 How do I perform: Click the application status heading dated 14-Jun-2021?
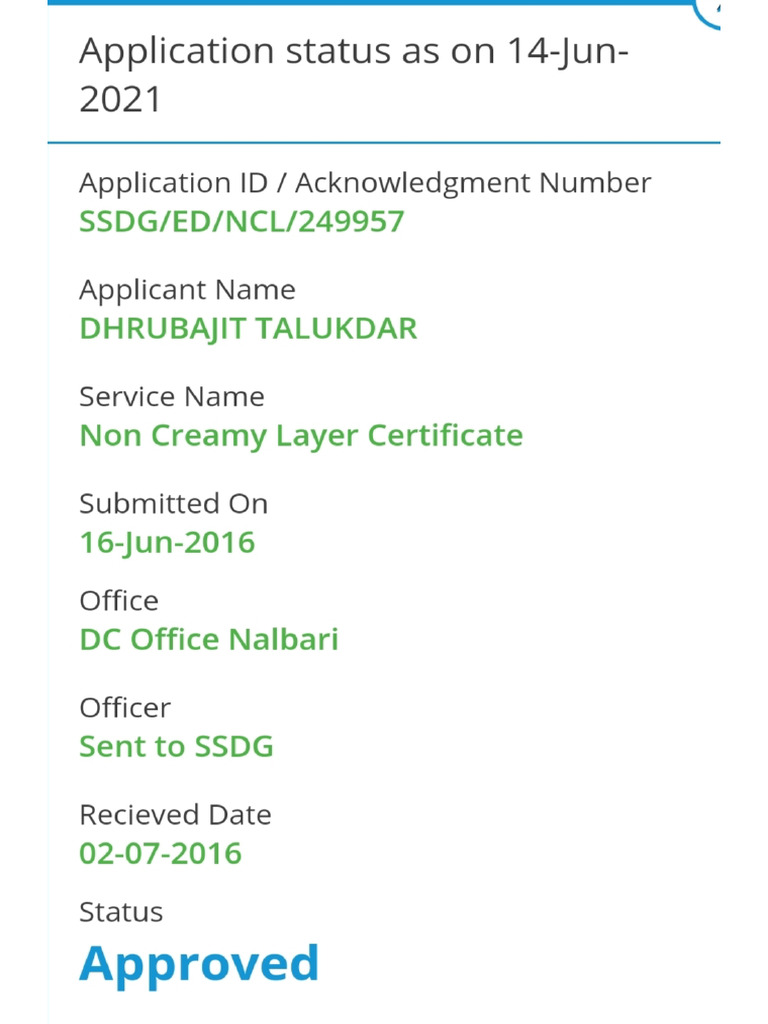(x=353, y=75)
